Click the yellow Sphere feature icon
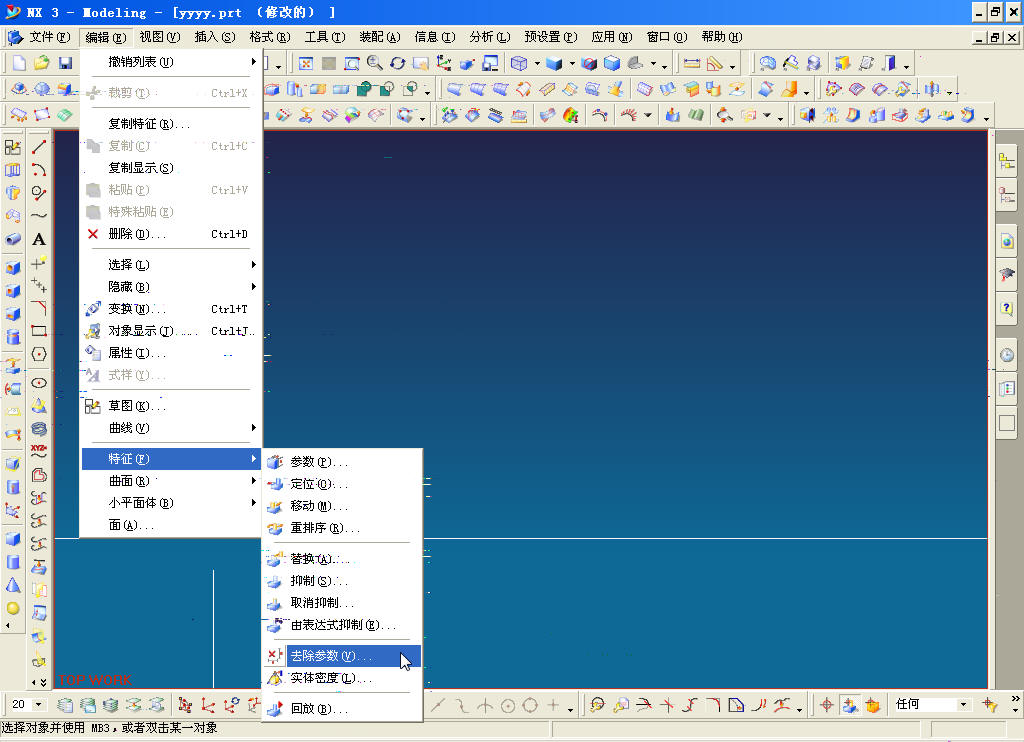Screen dimensions: 1024x742 pyautogui.click(x=12, y=608)
